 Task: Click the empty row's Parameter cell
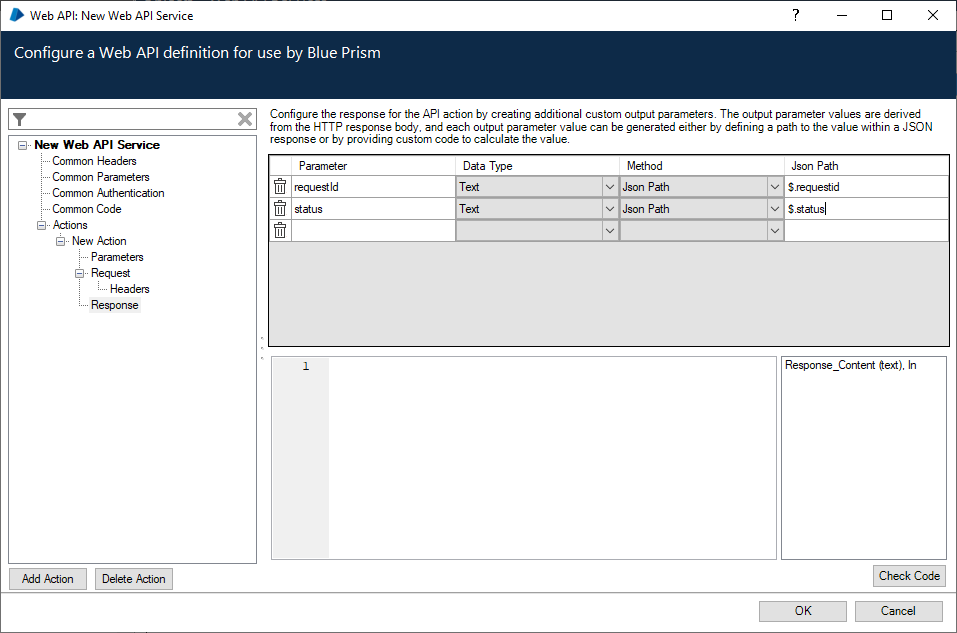point(373,231)
